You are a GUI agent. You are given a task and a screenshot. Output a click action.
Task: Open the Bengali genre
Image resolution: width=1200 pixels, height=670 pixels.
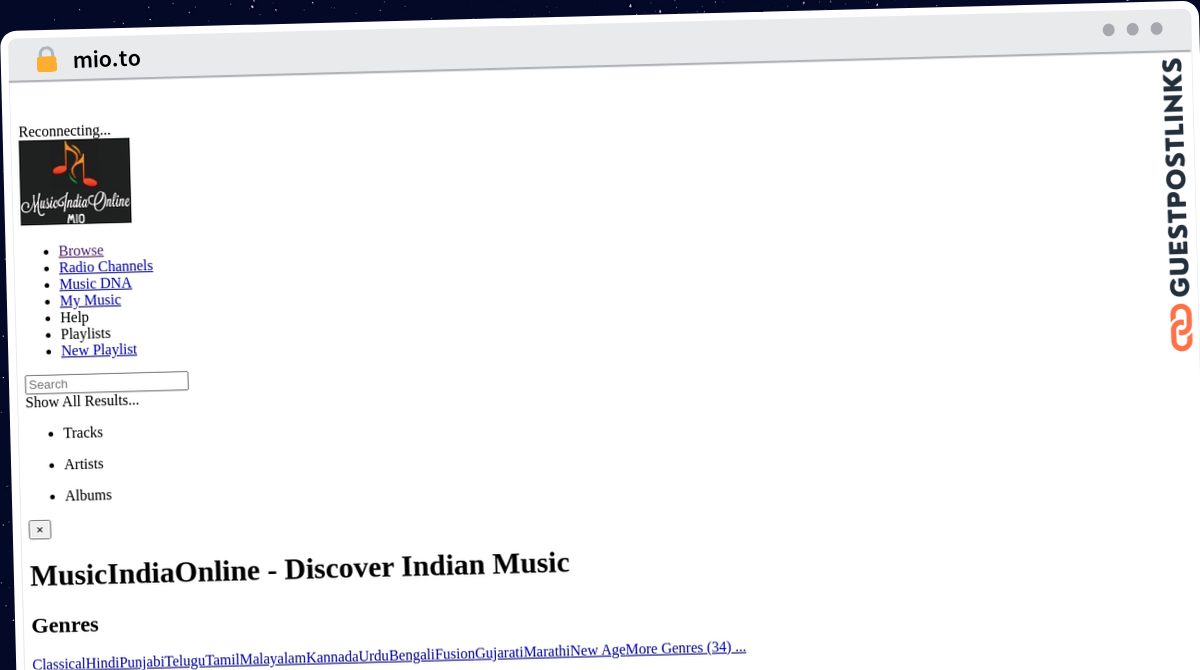412,655
